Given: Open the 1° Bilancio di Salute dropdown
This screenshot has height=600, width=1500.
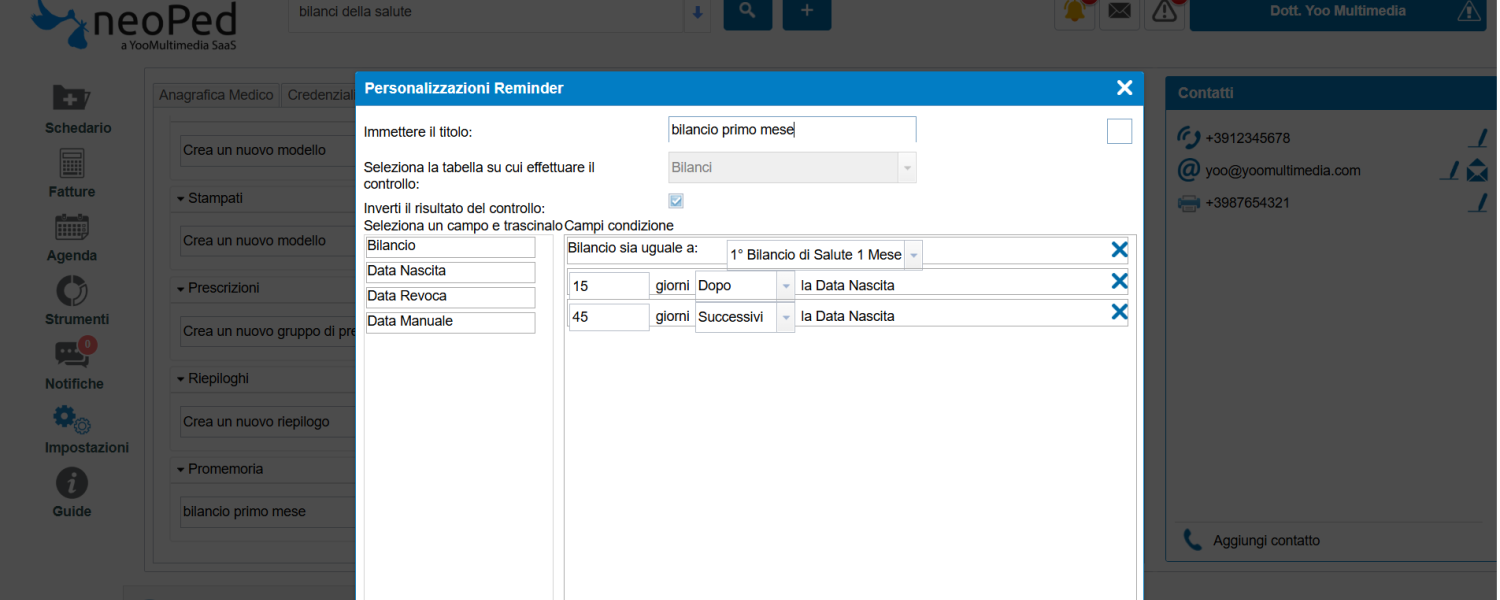Looking at the screenshot, I should coord(913,255).
